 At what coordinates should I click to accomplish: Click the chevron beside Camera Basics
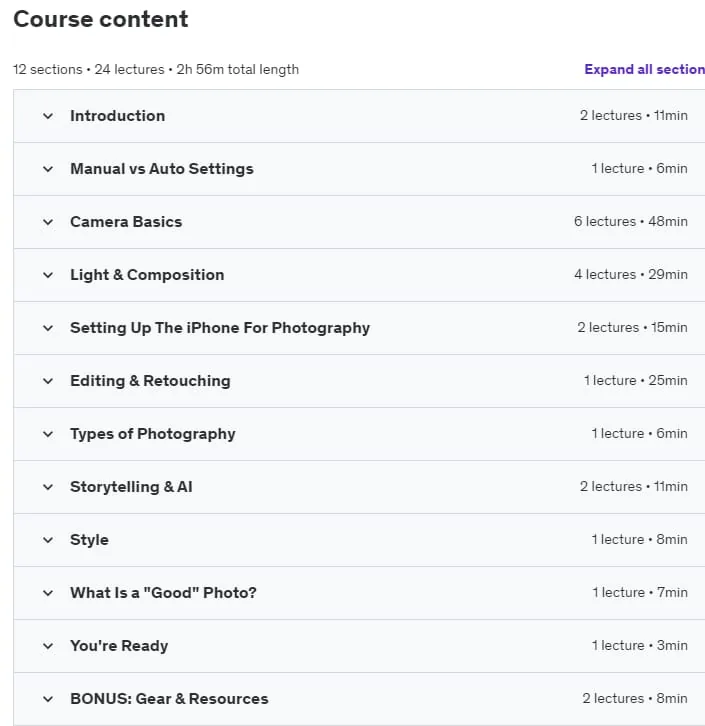point(48,222)
